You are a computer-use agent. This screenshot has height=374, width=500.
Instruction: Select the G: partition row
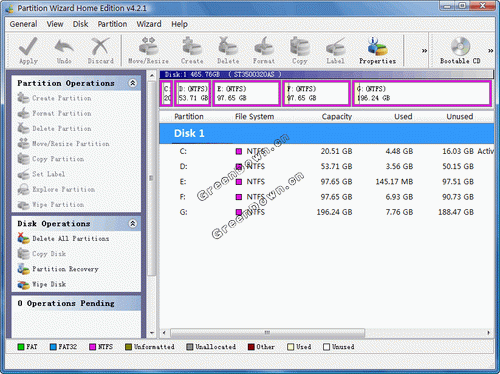tap(327, 212)
